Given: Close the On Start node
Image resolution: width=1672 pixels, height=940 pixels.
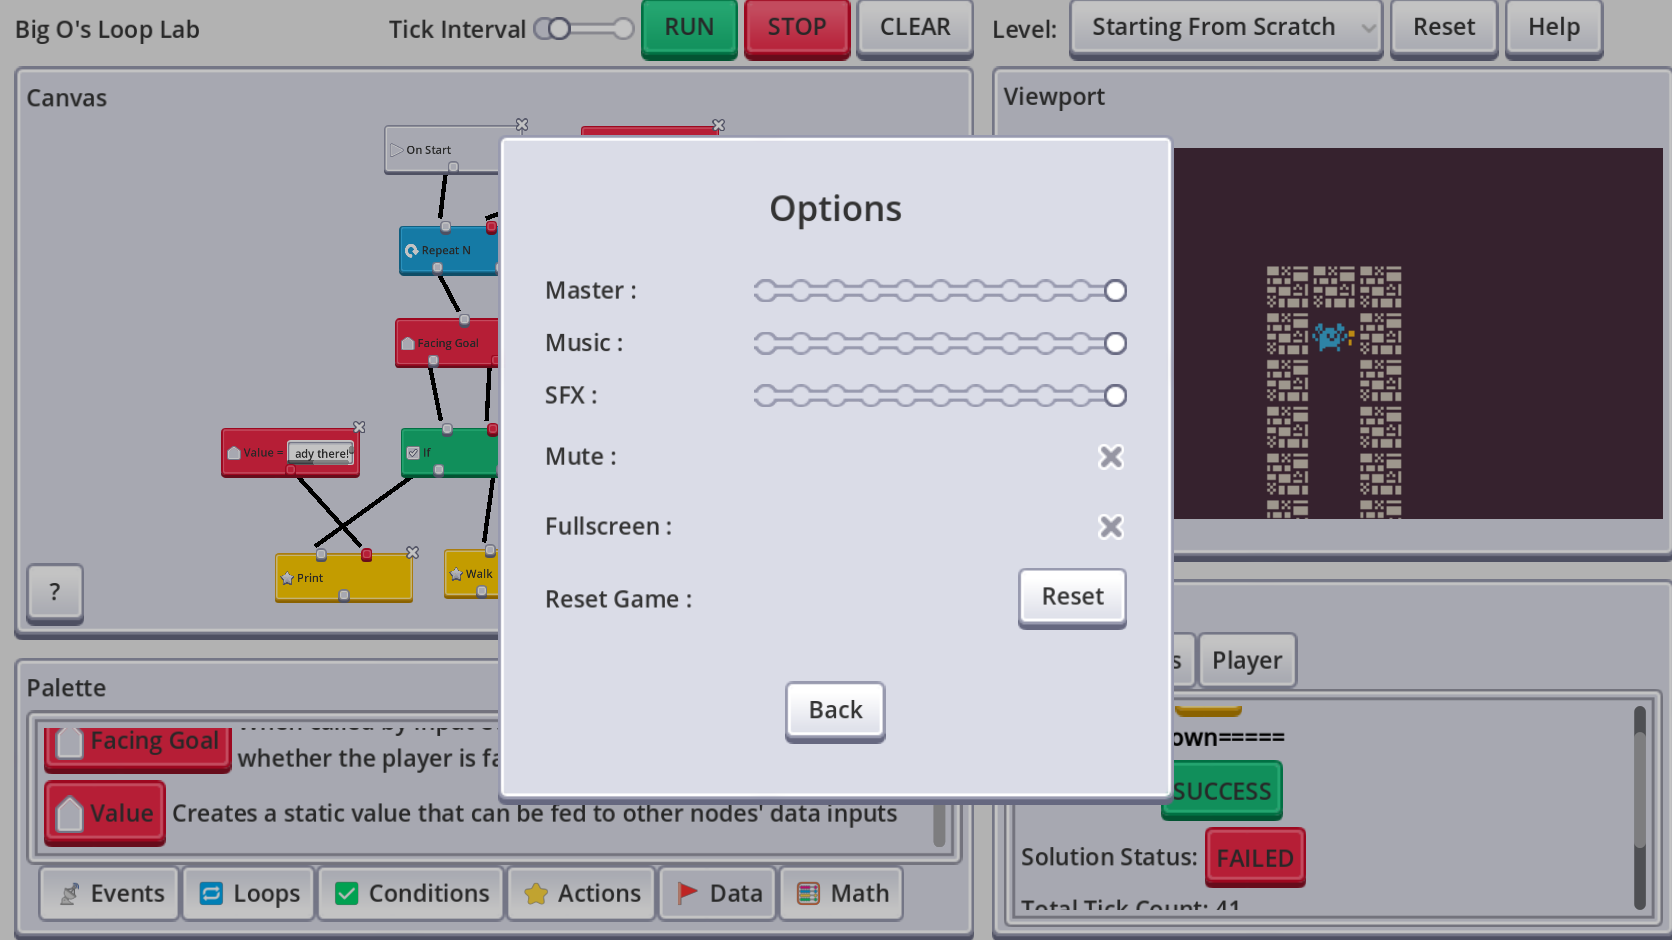Looking at the screenshot, I should (522, 125).
